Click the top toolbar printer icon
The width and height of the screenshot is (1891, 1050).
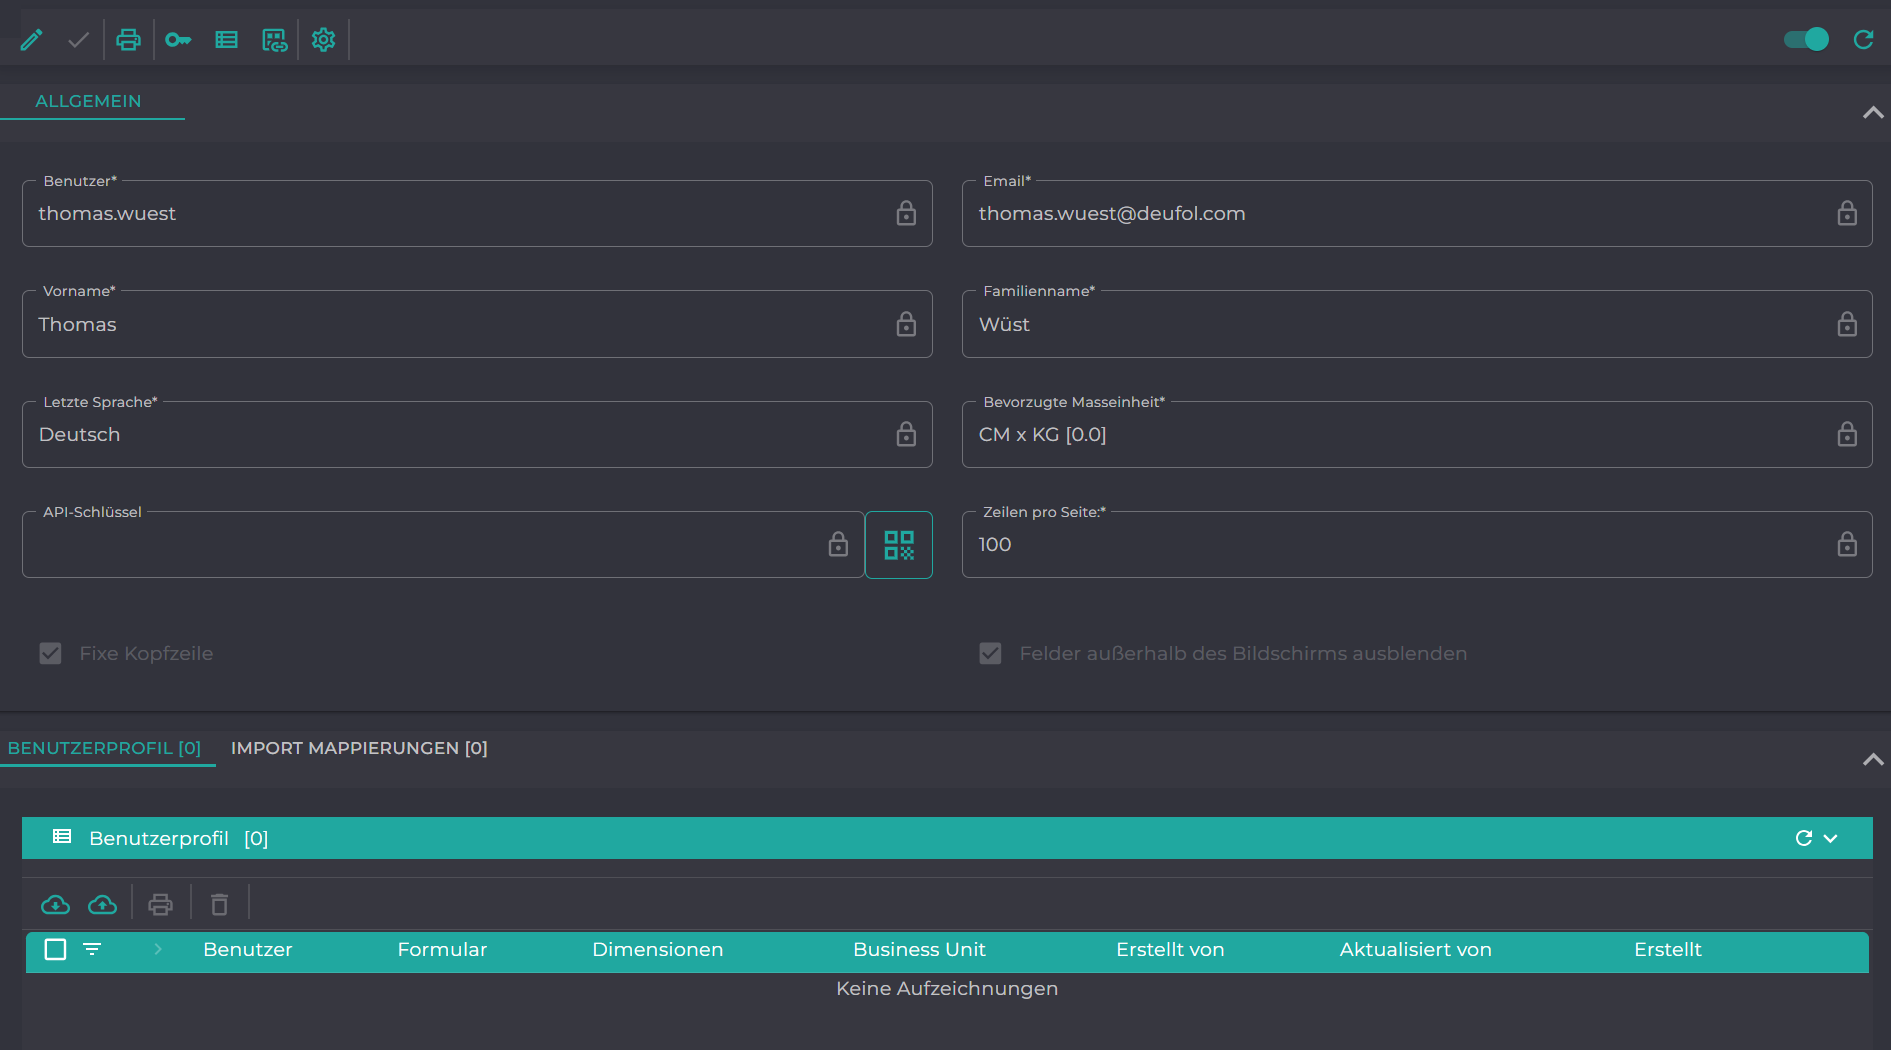click(x=128, y=39)
